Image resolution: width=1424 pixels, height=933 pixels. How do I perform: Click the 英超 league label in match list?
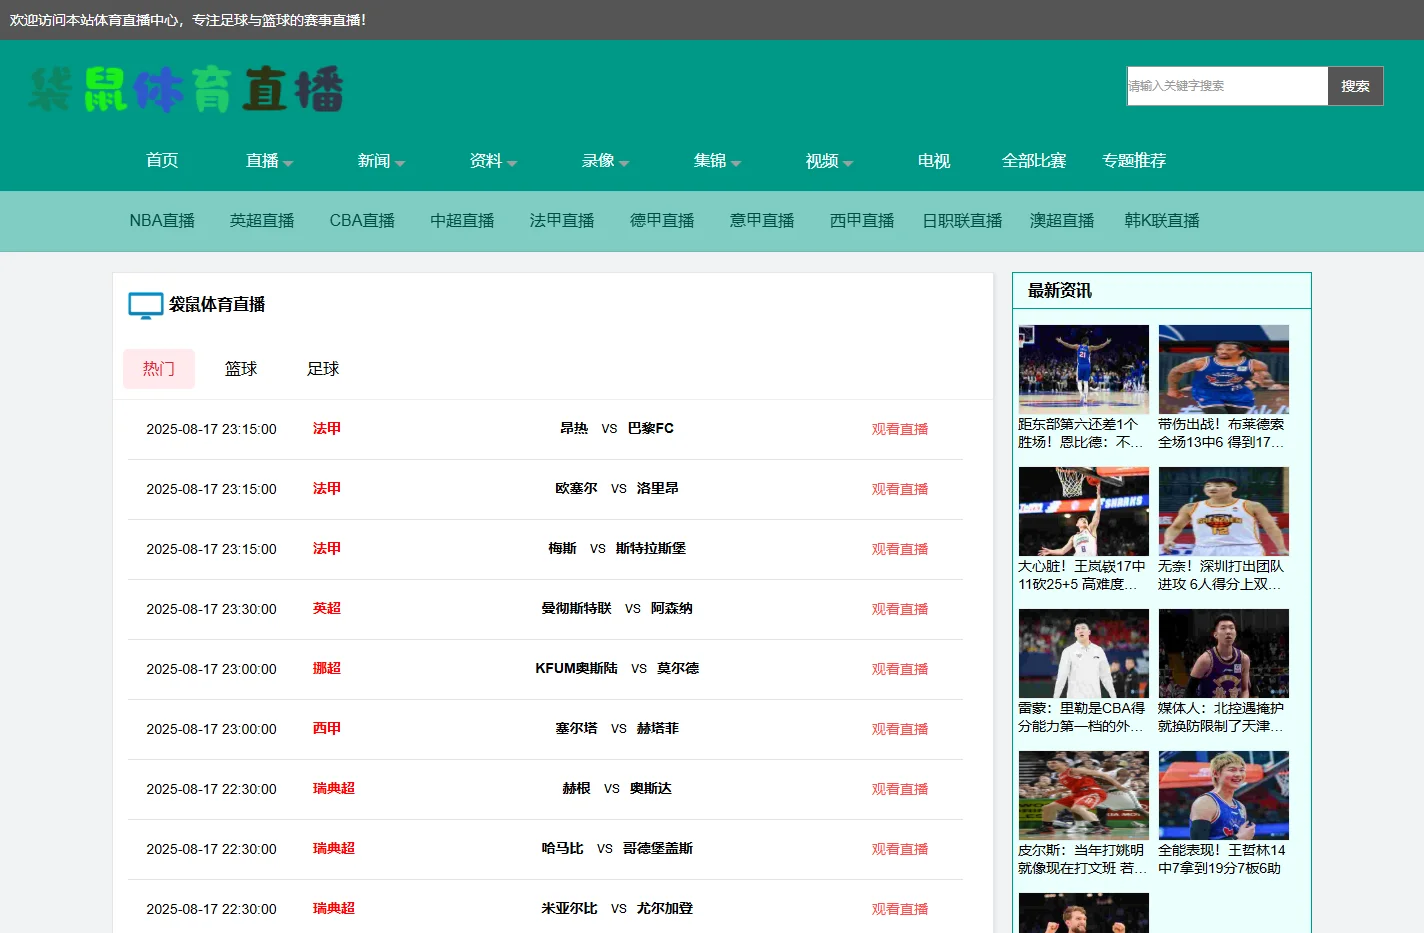click(327, 608)
